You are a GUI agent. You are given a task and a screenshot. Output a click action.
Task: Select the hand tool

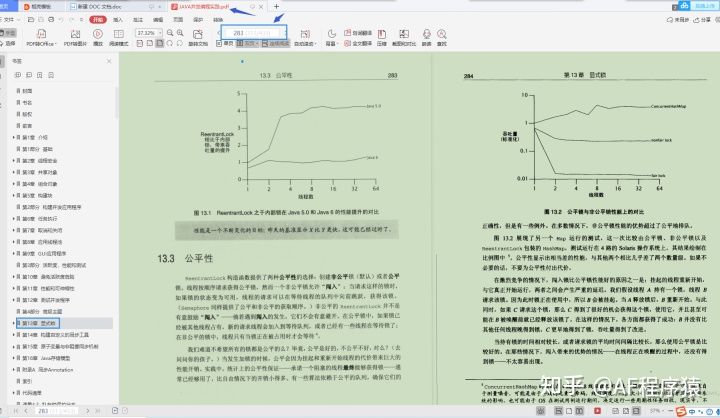click(x=8, y=33)
